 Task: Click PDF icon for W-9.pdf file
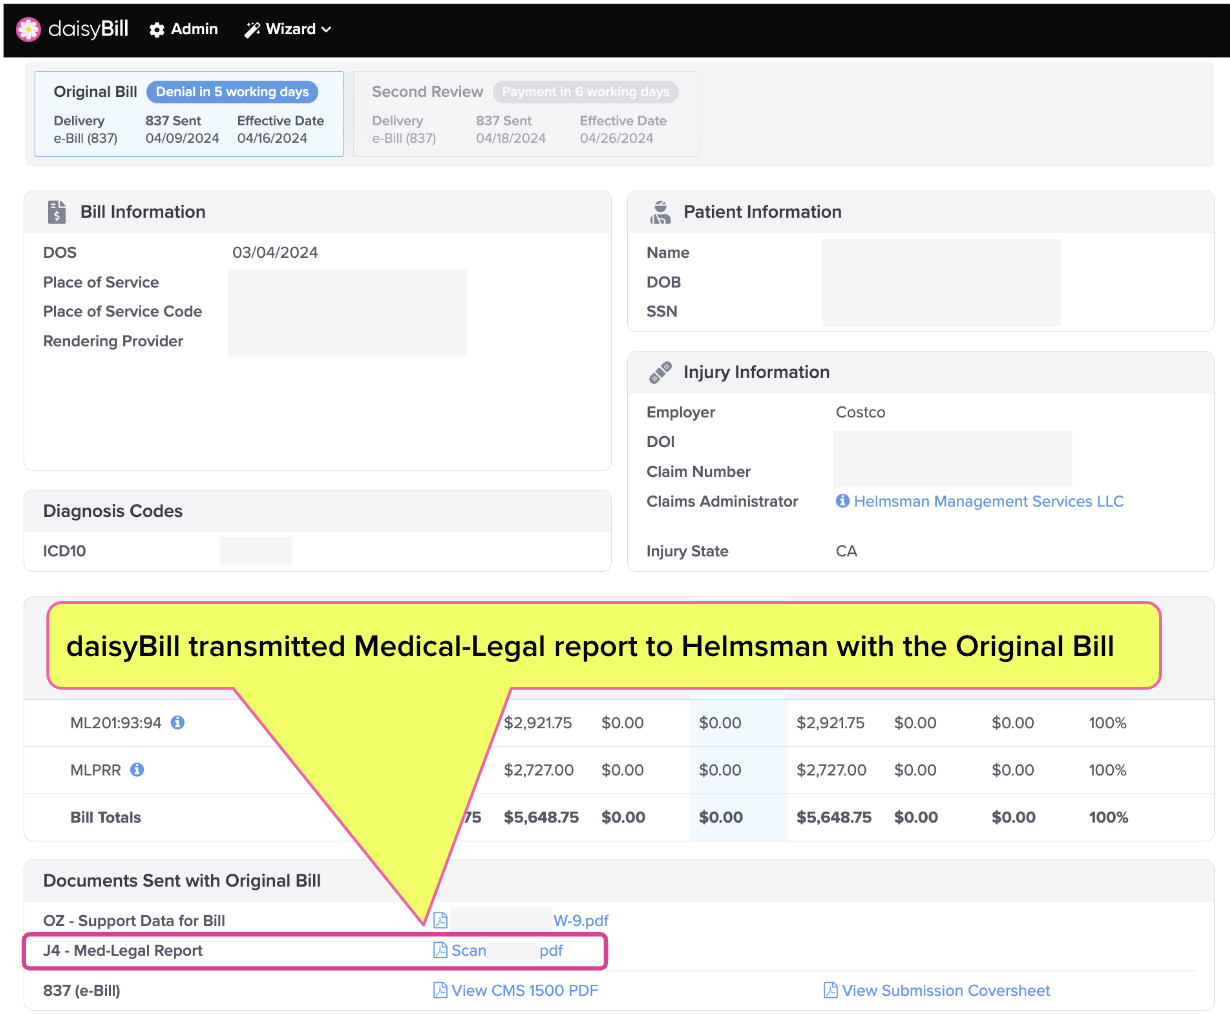(x=440, y=920)
